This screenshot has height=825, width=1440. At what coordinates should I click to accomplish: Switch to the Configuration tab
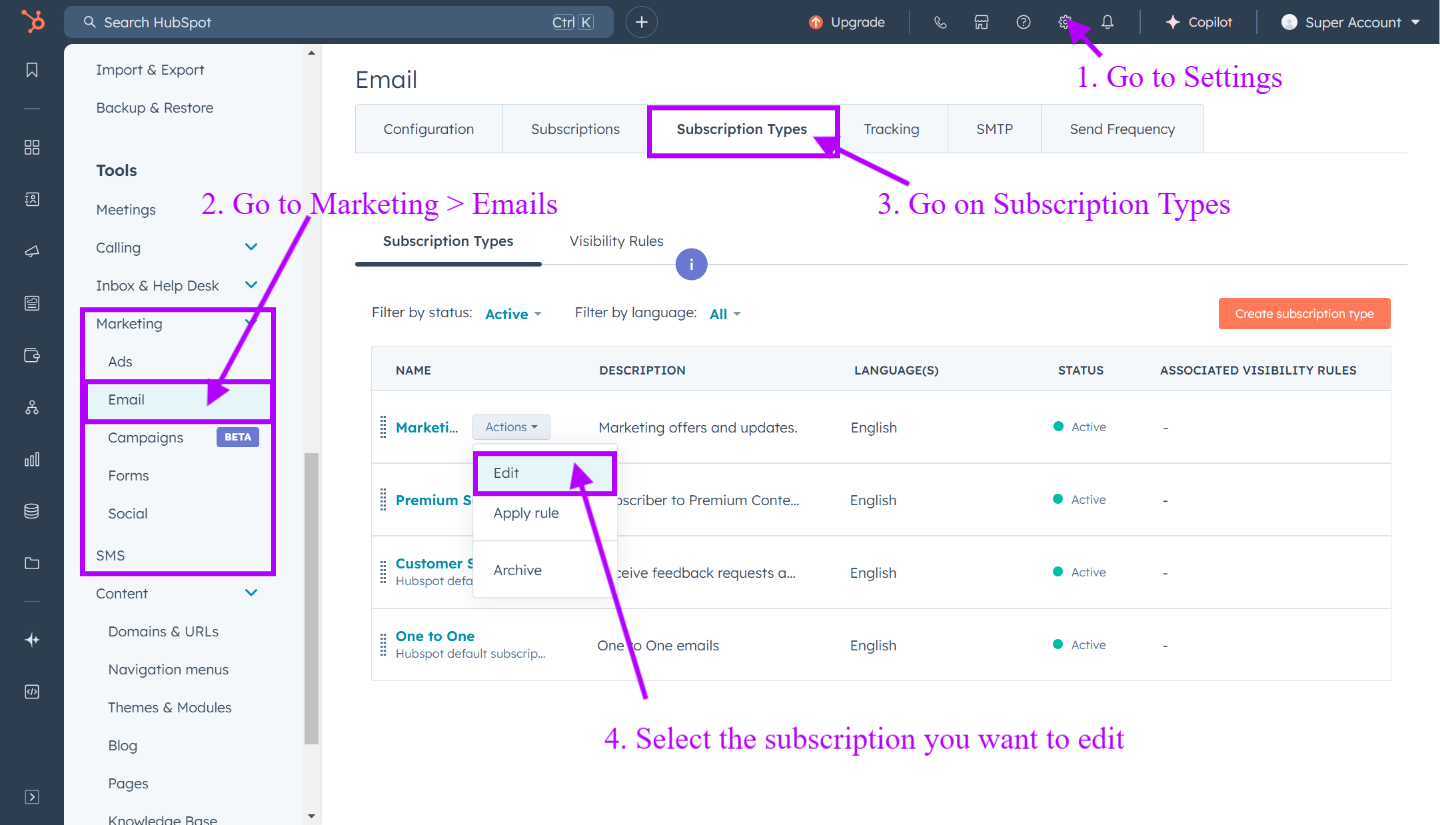[429, 129]
